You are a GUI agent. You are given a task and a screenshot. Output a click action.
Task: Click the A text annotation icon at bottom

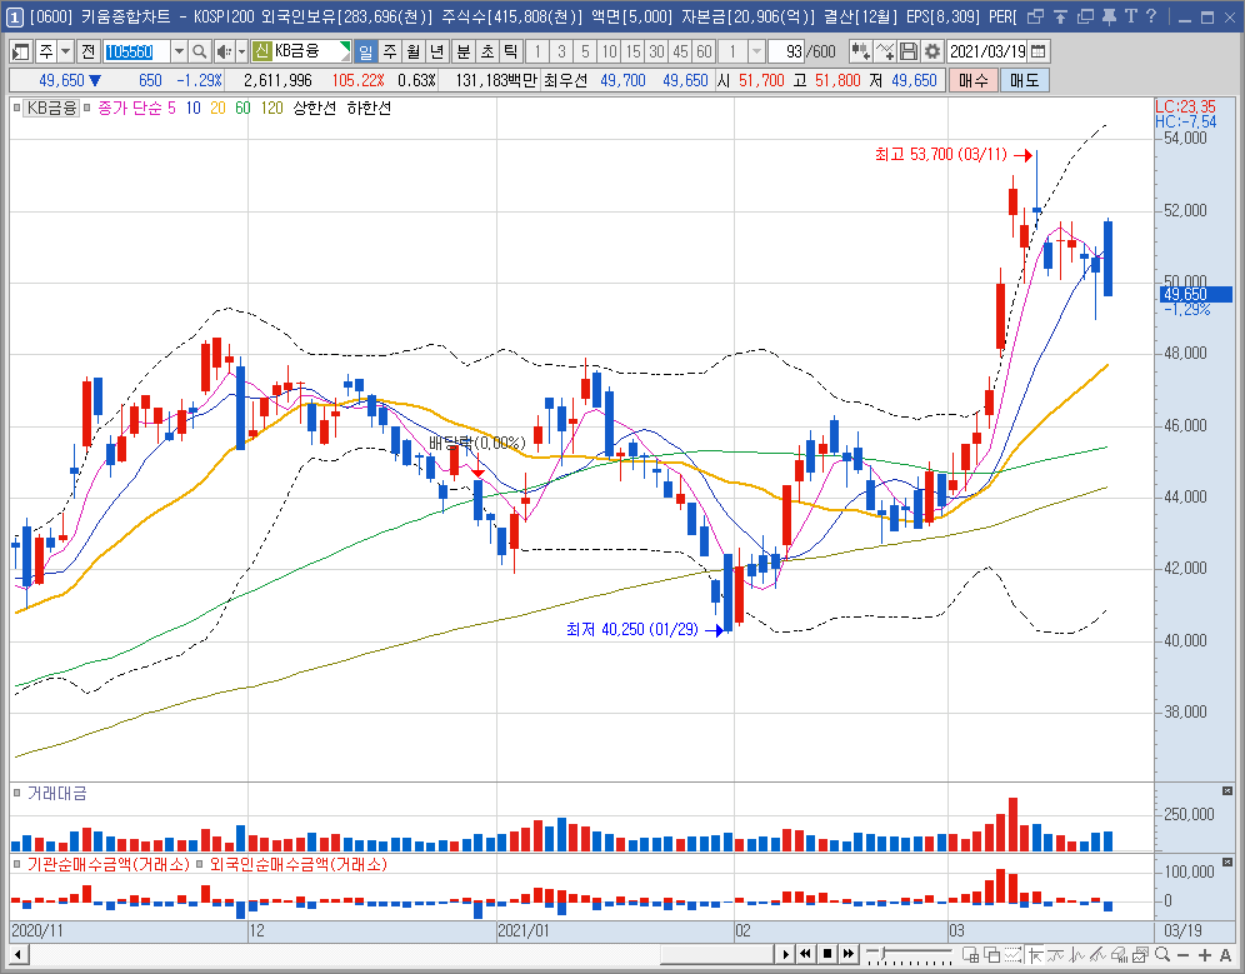(1225, 955)
